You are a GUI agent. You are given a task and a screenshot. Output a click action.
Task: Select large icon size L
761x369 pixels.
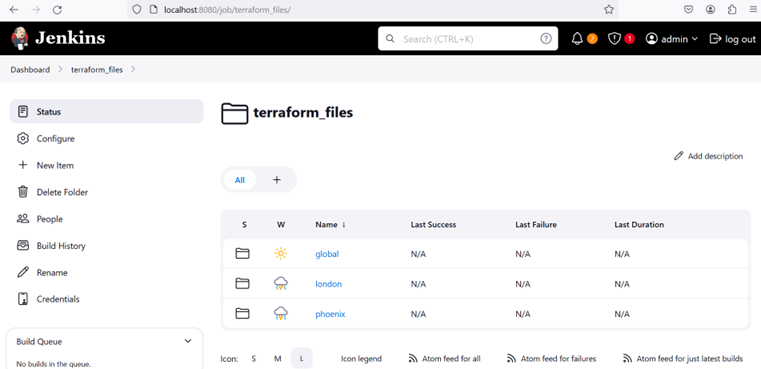click(x=301, y=359)
